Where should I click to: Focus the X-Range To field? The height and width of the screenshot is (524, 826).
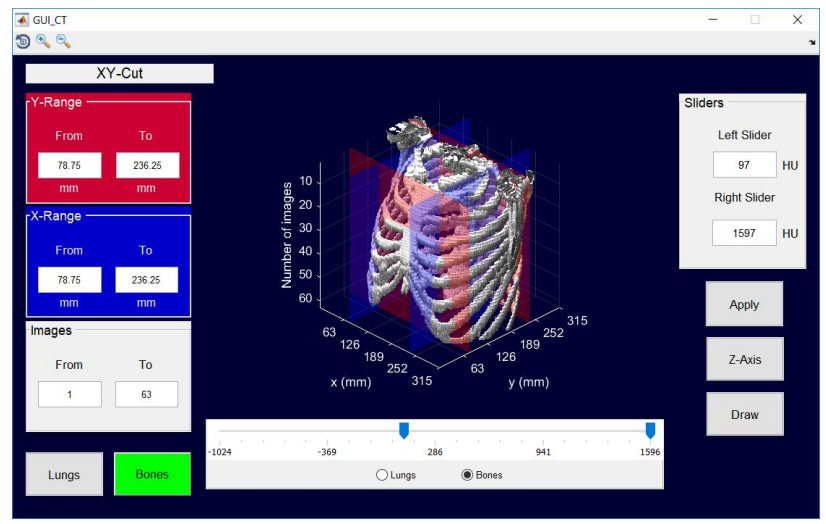[x=146, y=280]
